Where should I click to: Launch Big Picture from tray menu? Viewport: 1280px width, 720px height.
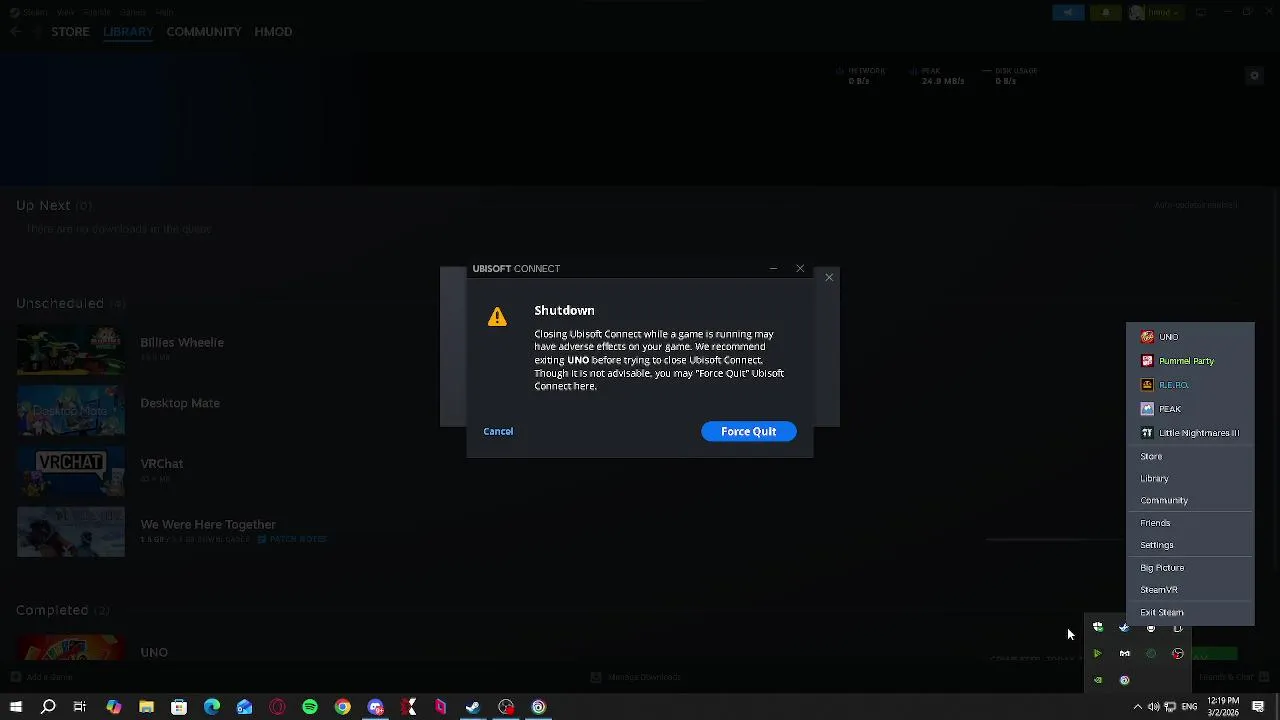click(x=1190, y=568)
